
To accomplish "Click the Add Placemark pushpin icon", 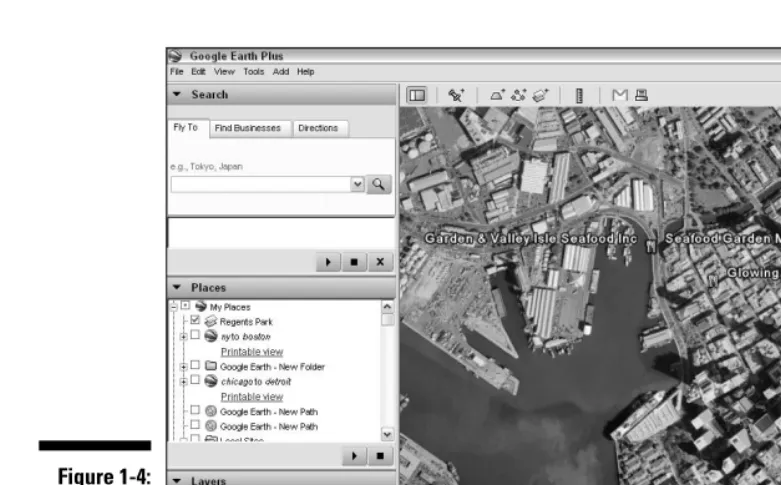I will pyautogui.click(x=456, y=95).
